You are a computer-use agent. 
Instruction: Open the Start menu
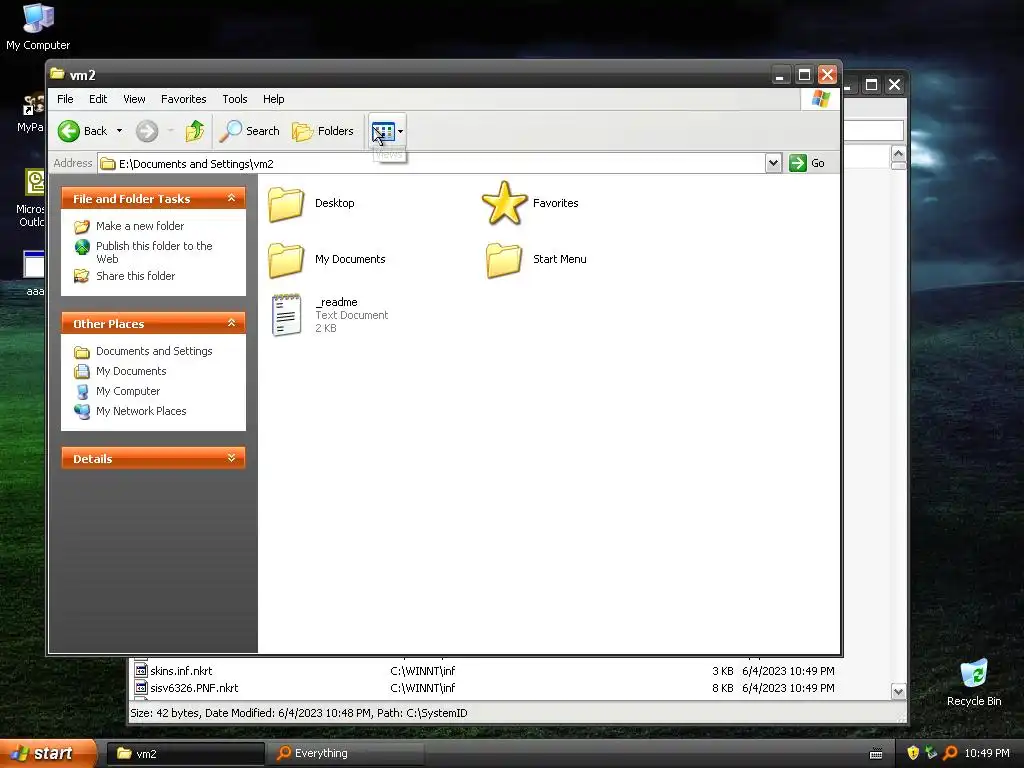(x=47, y=754)
